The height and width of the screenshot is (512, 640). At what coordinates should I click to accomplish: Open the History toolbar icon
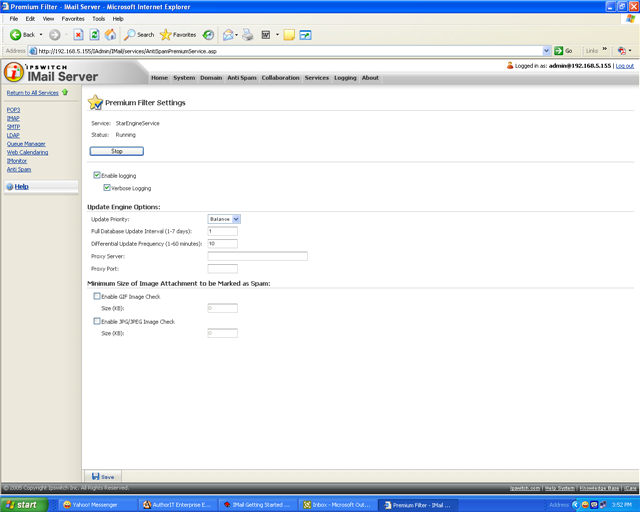[208, 35]
